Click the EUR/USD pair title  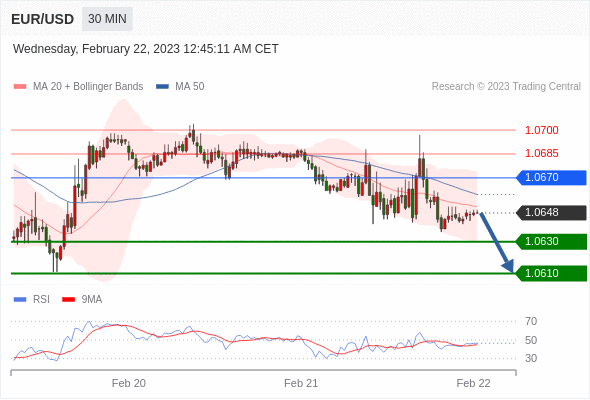[43, 19]
